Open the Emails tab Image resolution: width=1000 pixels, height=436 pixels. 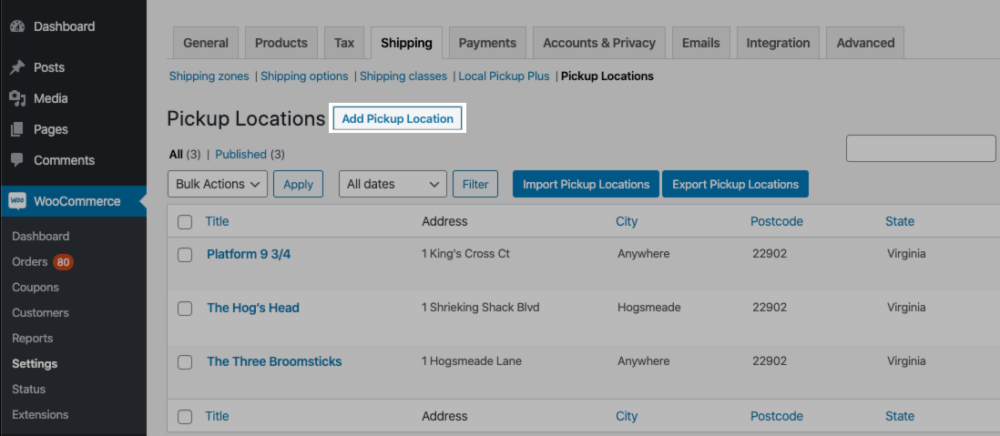click(701, 43)
